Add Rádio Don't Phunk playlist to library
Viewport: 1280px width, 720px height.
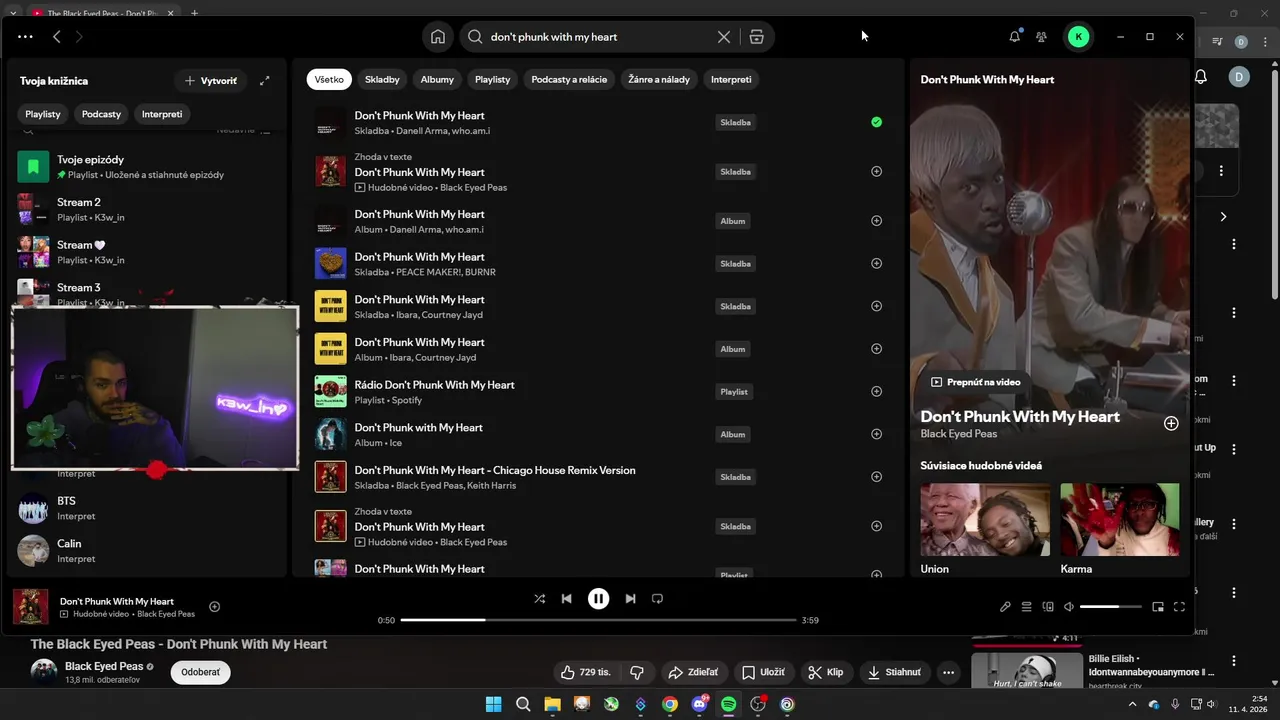coord(876,392)
